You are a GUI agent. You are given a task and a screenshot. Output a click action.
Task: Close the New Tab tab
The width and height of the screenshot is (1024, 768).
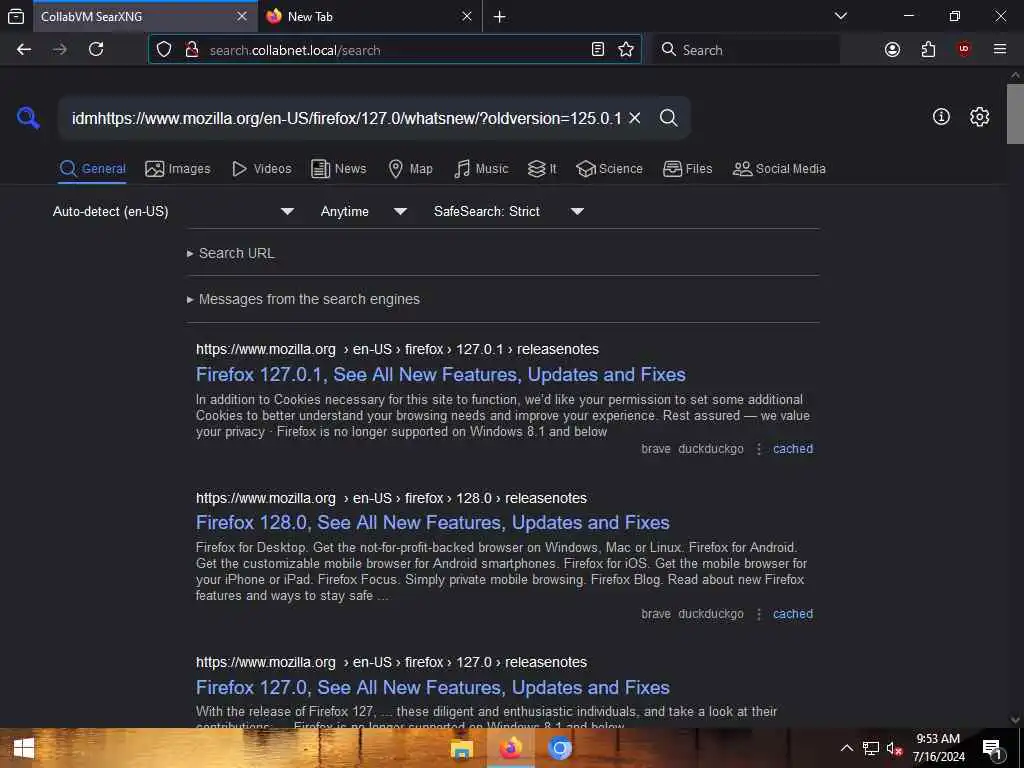click(x=467, y=16)
